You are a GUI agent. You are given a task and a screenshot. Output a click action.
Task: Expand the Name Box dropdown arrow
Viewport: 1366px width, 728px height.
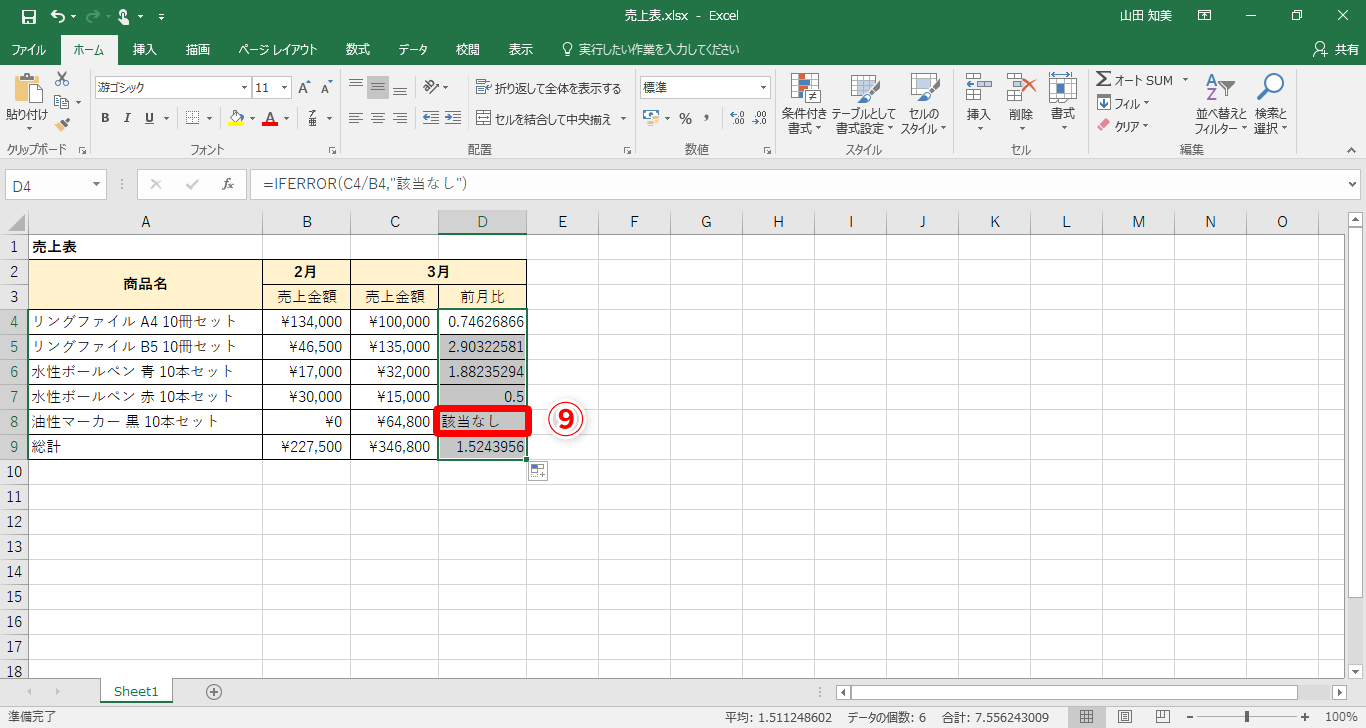tap(96, 184)
